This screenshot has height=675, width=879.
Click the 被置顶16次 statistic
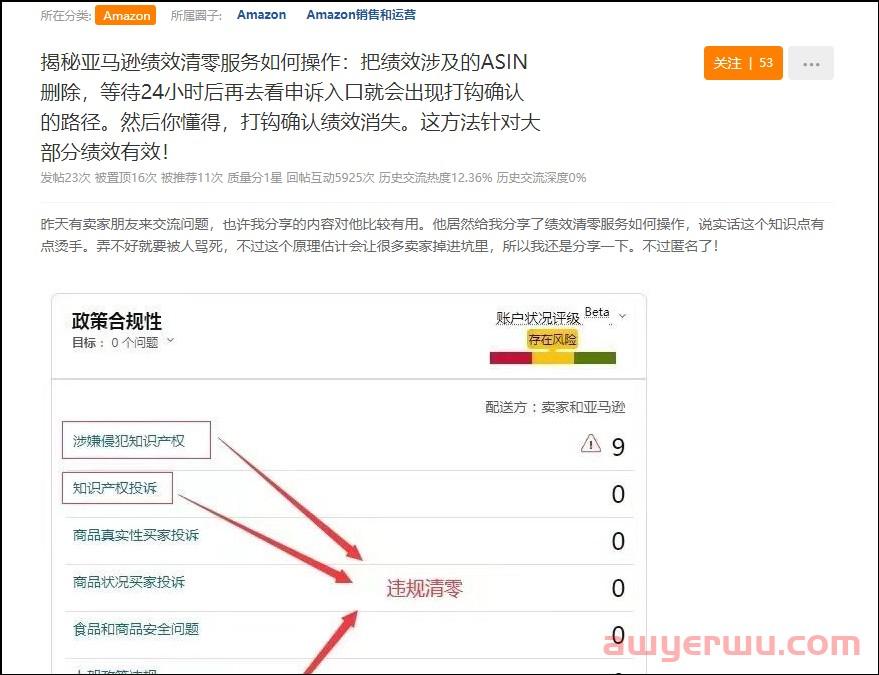pyautogui.click(x=126, y=178)
